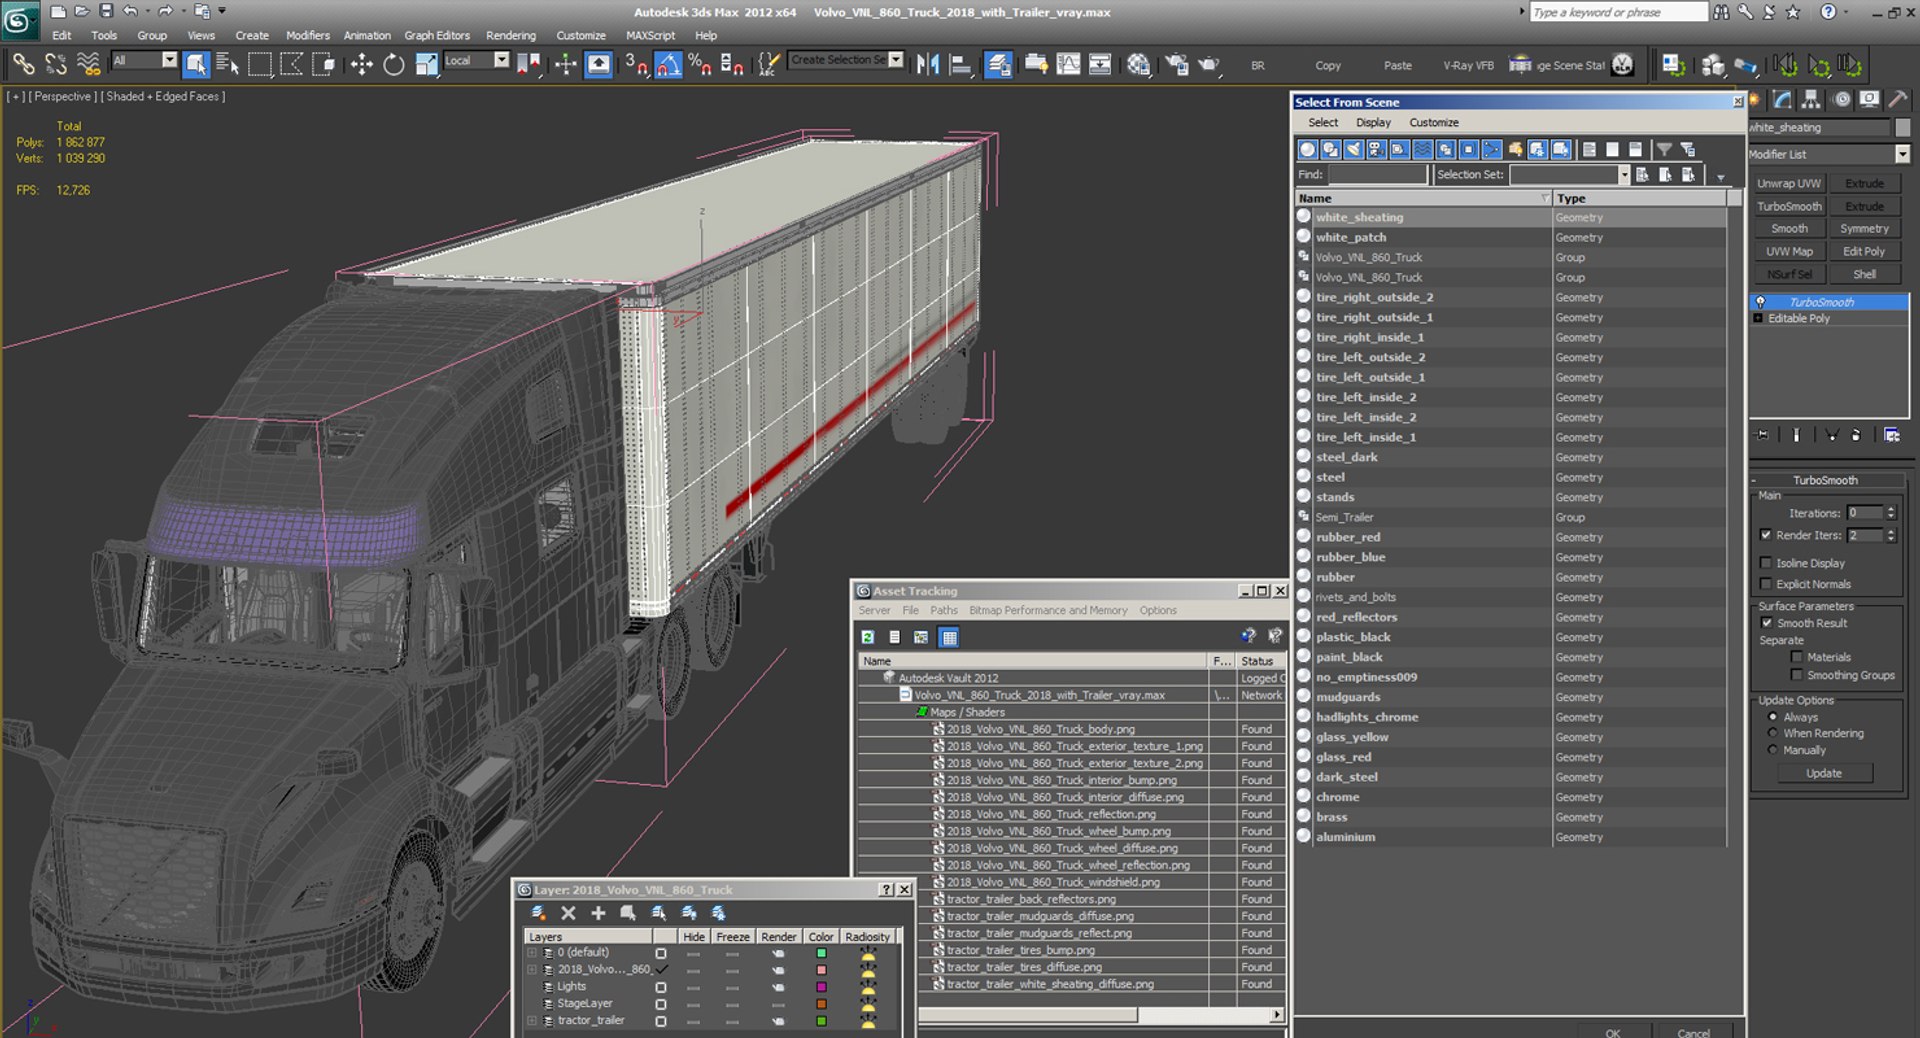
Task: Expand the 0 (default) layer
Action: [x=532, y=953]
